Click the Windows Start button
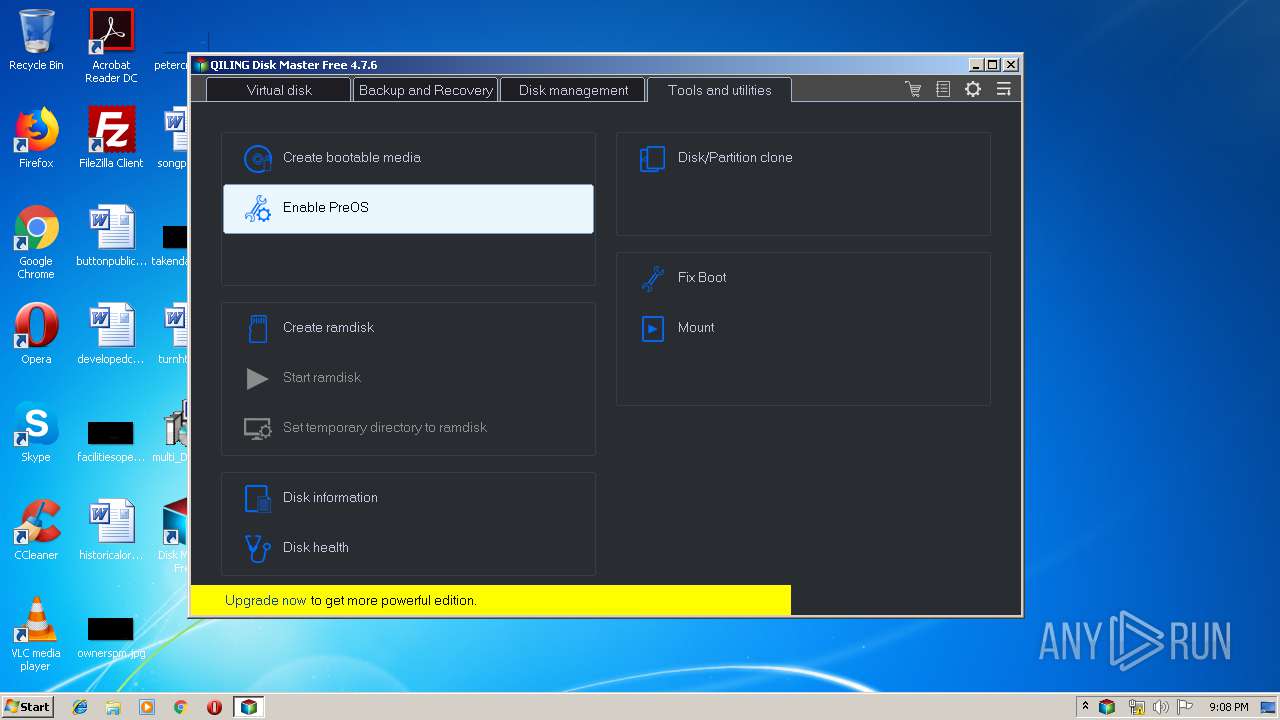Viewport: 1280px width, 720px height. pyautogui.click(x=27, y=706)
